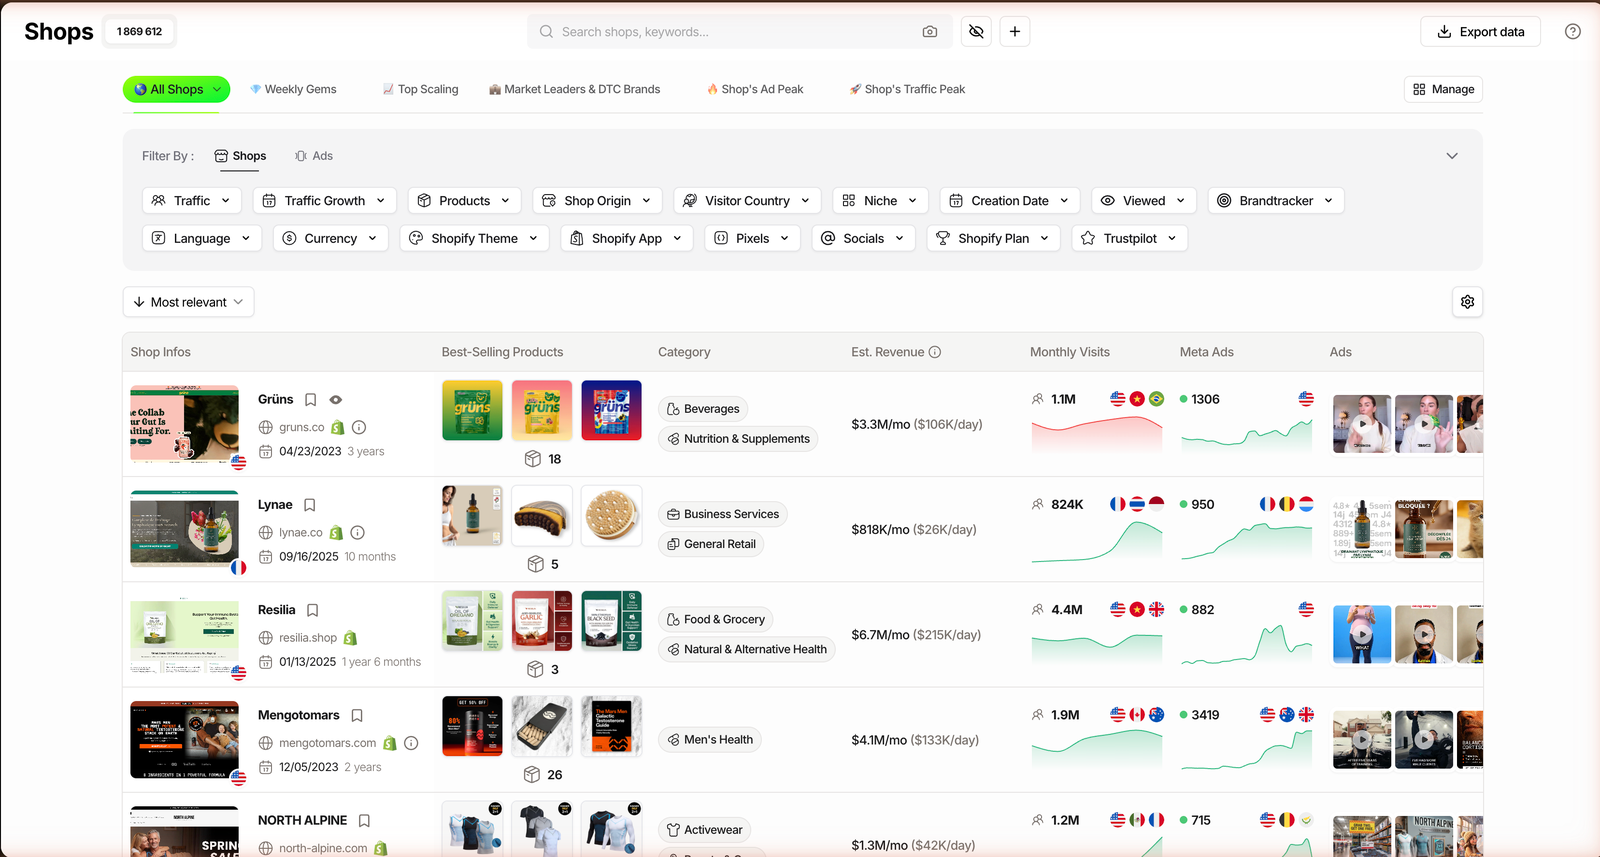1600x857 pixels.
Task: Open the gruns.co shop link
Action: pos(301,427)
